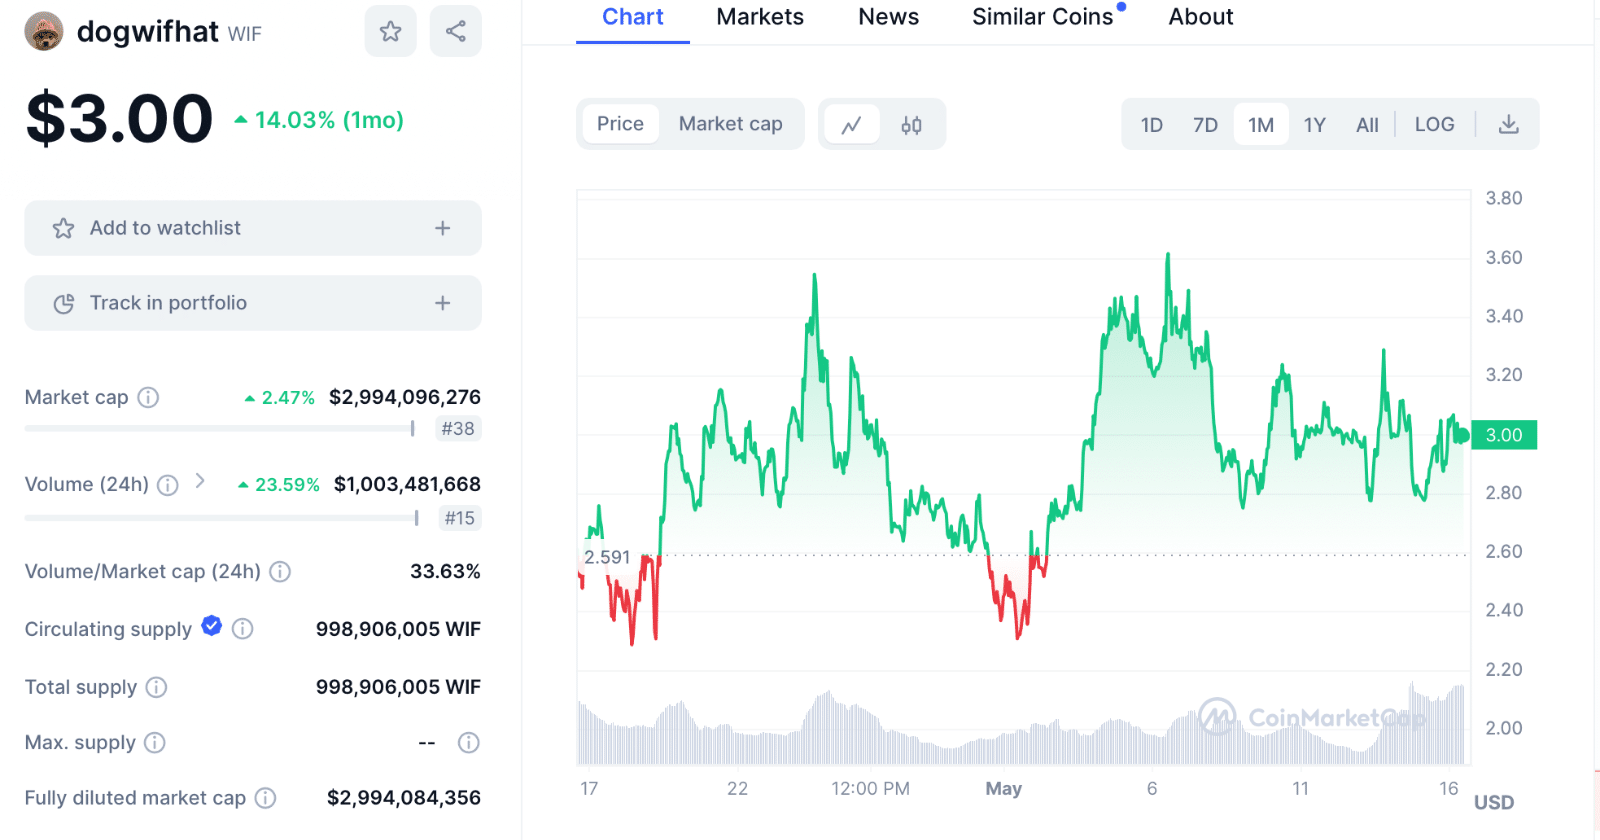Click the Volume rank progress bar

coord(222,518)
